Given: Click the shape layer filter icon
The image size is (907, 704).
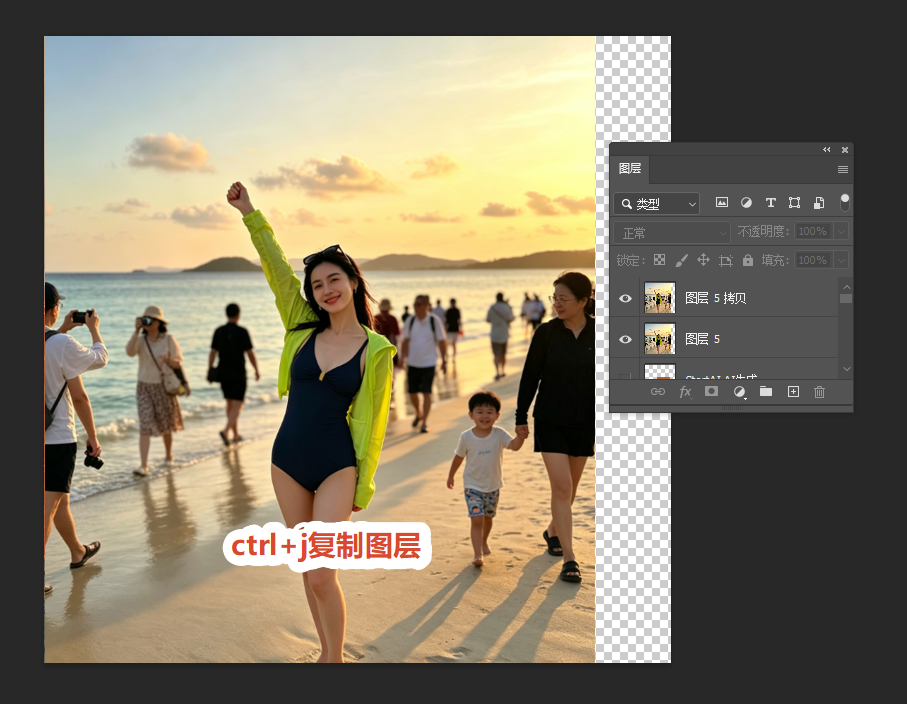Looking at the screenshot, I should coord(794,202).
